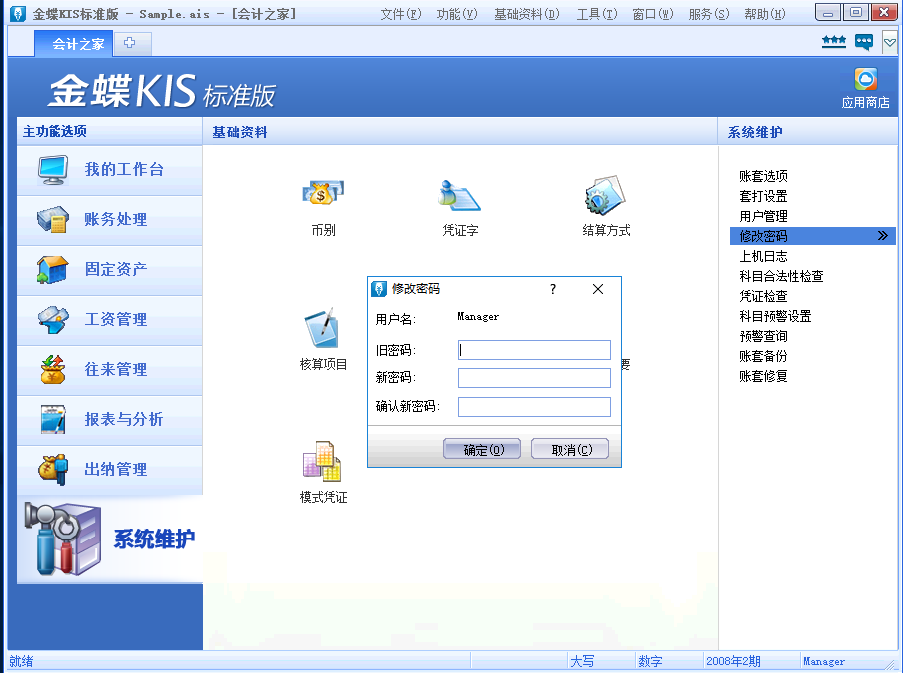Image resolution: width=903 pixels, height=673 pixels.
Task: Open 套打设置 in system maintenance list
Action: click(763, 196)
